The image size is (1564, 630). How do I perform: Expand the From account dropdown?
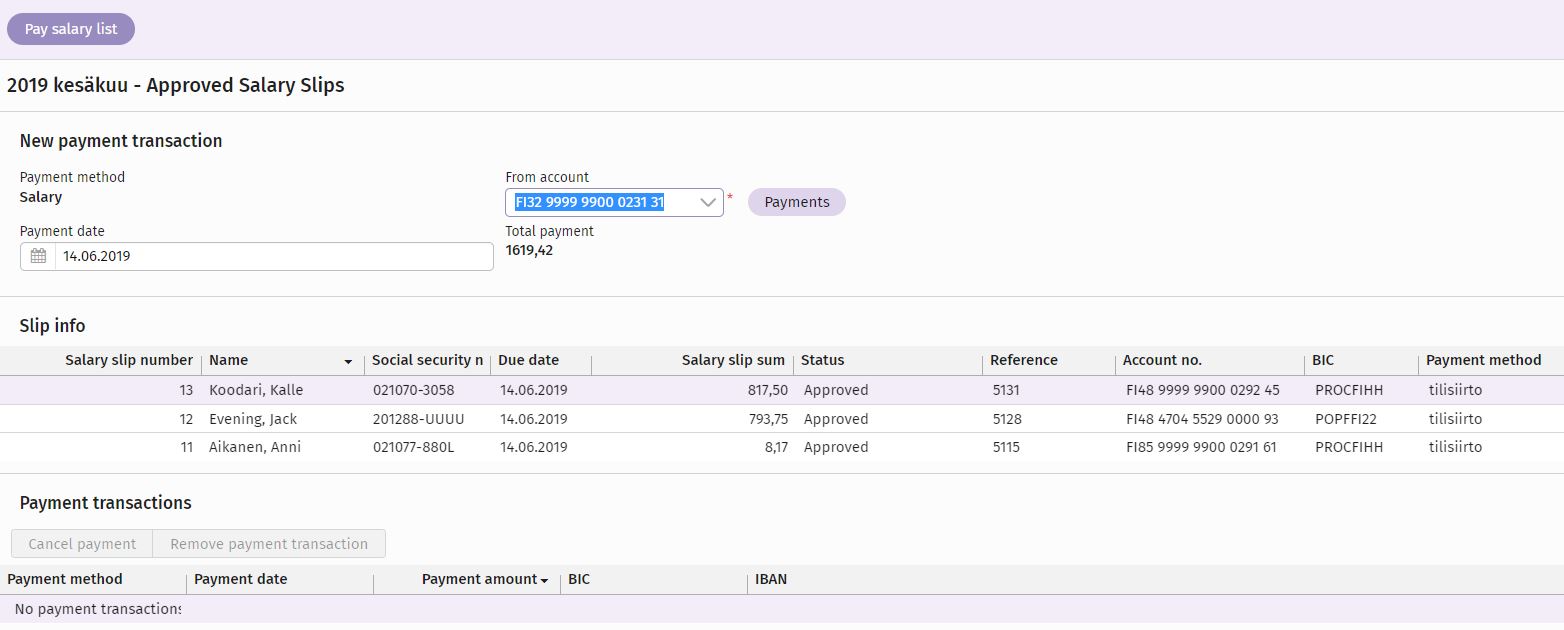pos(709,202)
